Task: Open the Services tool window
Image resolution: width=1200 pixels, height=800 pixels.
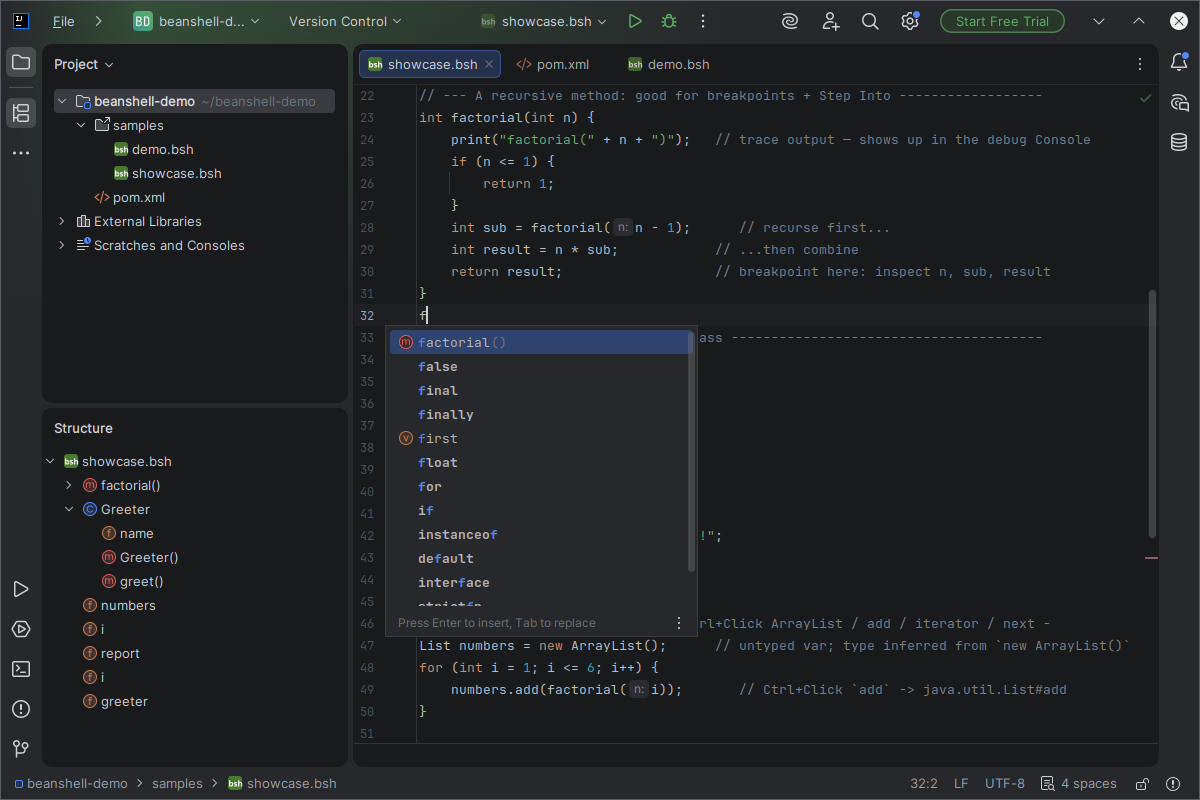Action: [x=20, y=629]
